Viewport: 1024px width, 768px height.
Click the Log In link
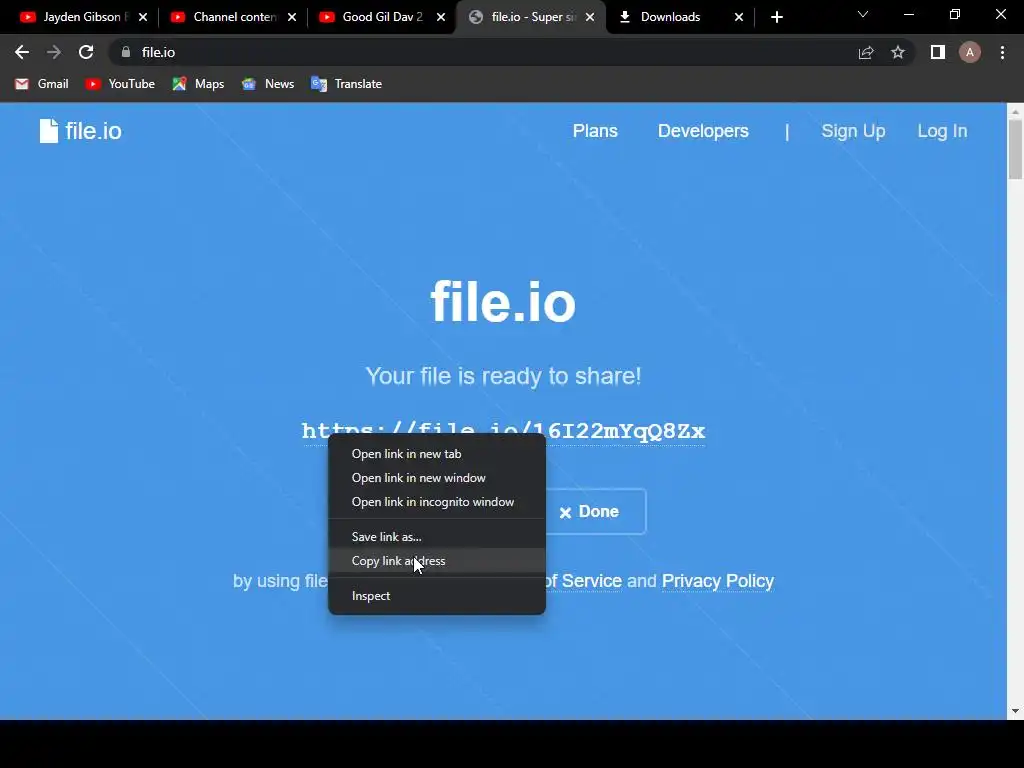point(942,131)
